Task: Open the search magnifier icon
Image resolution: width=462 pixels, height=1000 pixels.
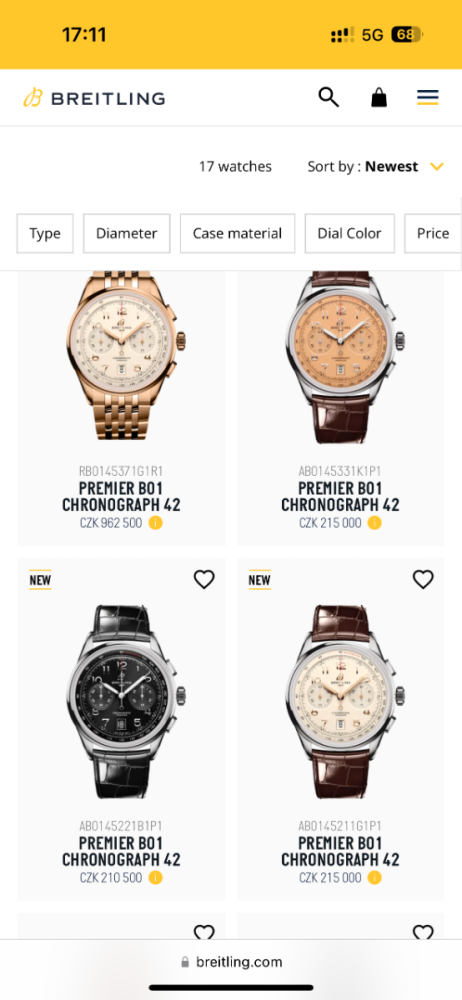Action: pos(329,98)
